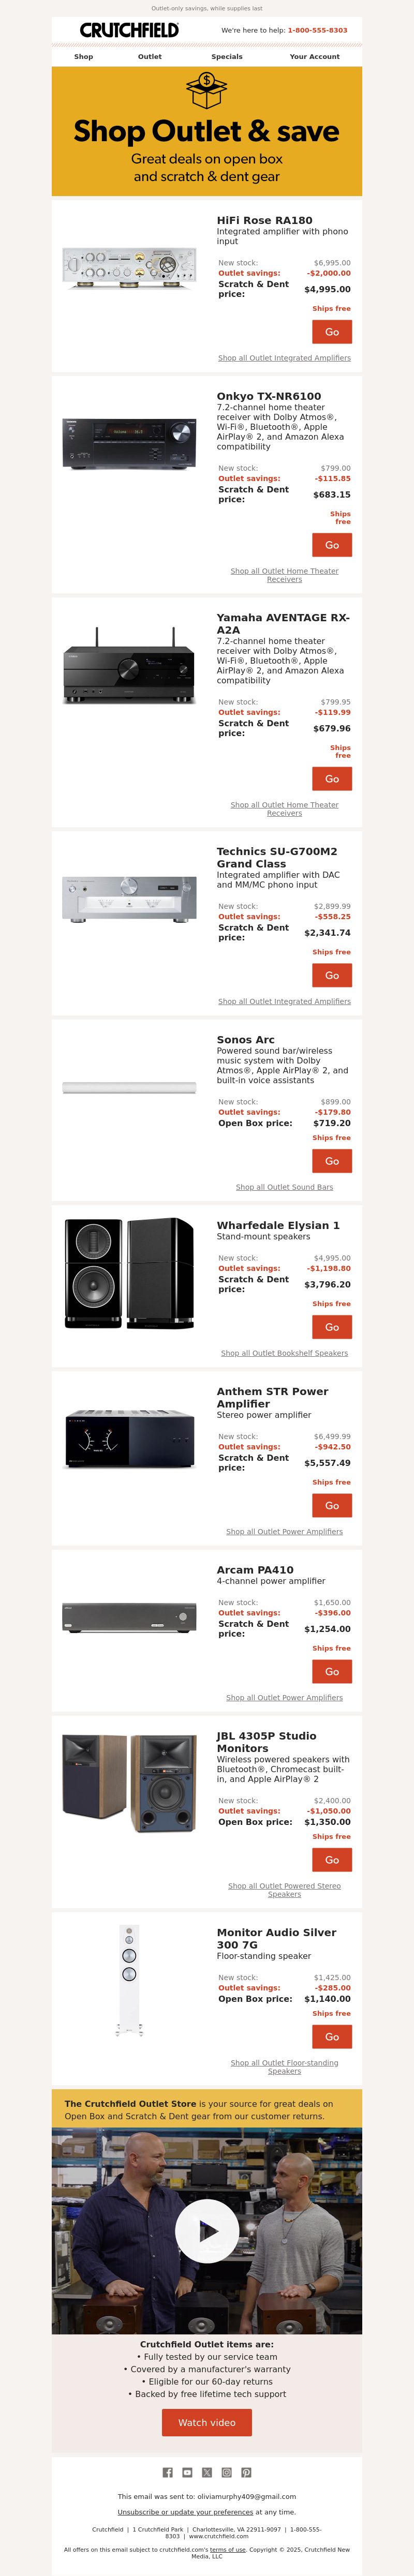Open Shop all Outlet Bookshelf Speakers link

click(285, 1353)
